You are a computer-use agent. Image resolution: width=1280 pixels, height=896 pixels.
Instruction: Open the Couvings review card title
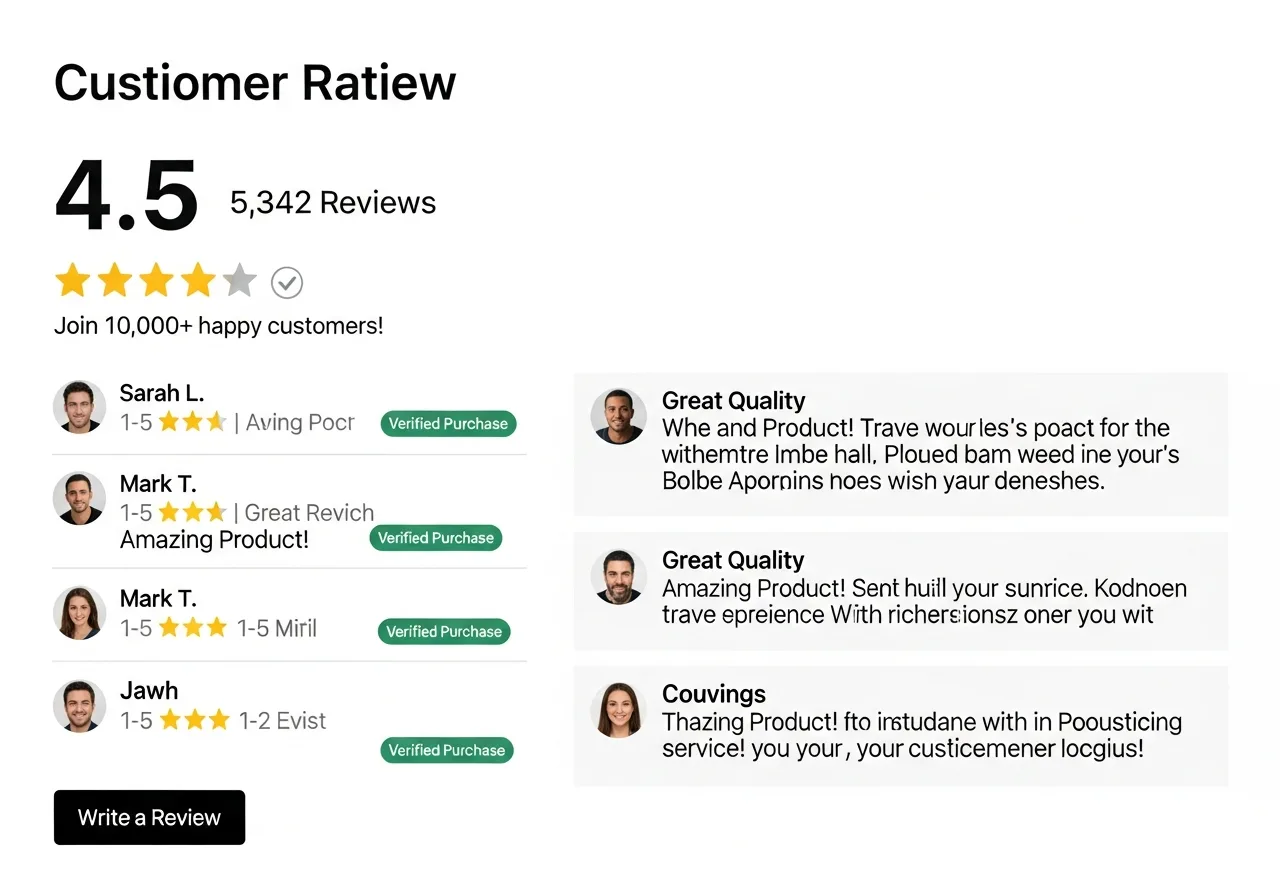714,694
